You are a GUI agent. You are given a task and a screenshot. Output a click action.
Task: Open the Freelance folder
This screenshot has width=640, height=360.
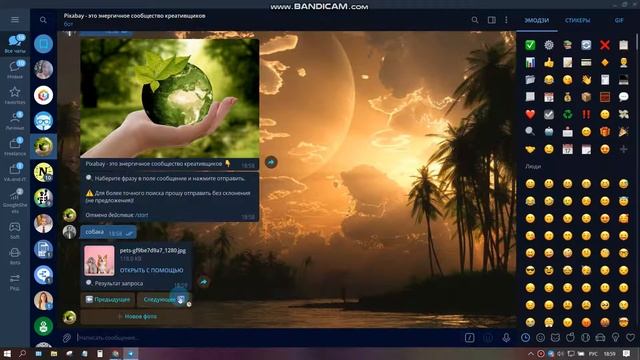[x=15, y=147]
